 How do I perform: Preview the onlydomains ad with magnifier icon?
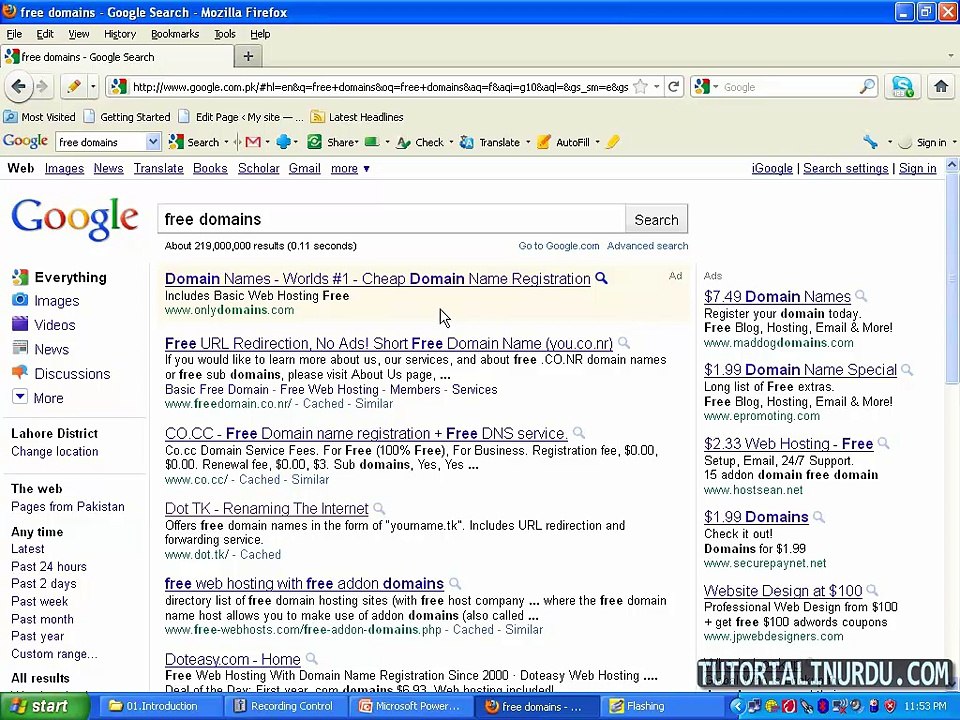click(x=602, y=279)
